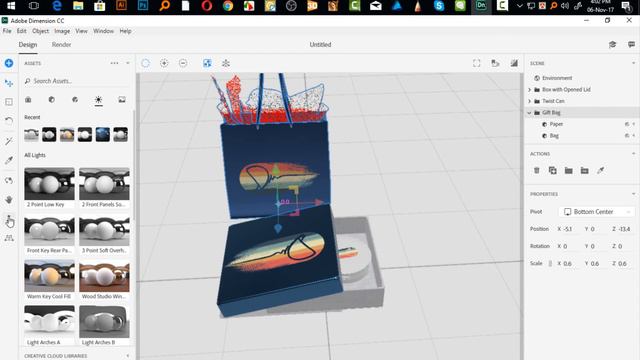Select the Select and Move tool
This screenshot has width=640, height=360.
pos(9,83)
